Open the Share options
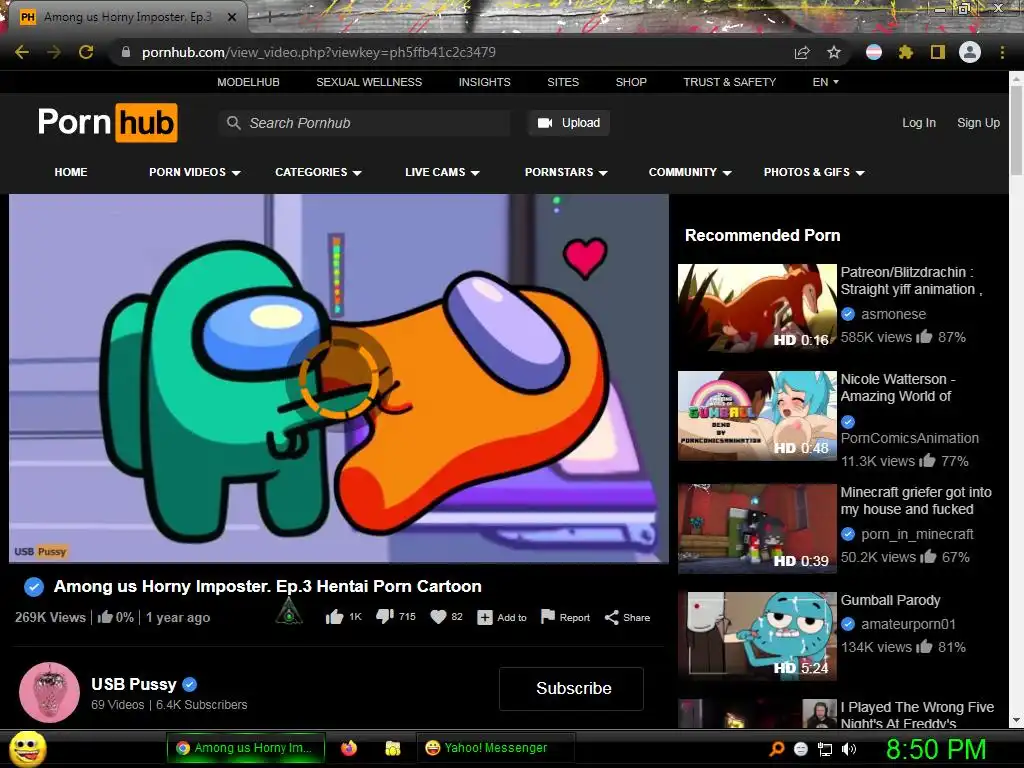The width and height of the screenshot is (1024, 768). pos(627,617)
